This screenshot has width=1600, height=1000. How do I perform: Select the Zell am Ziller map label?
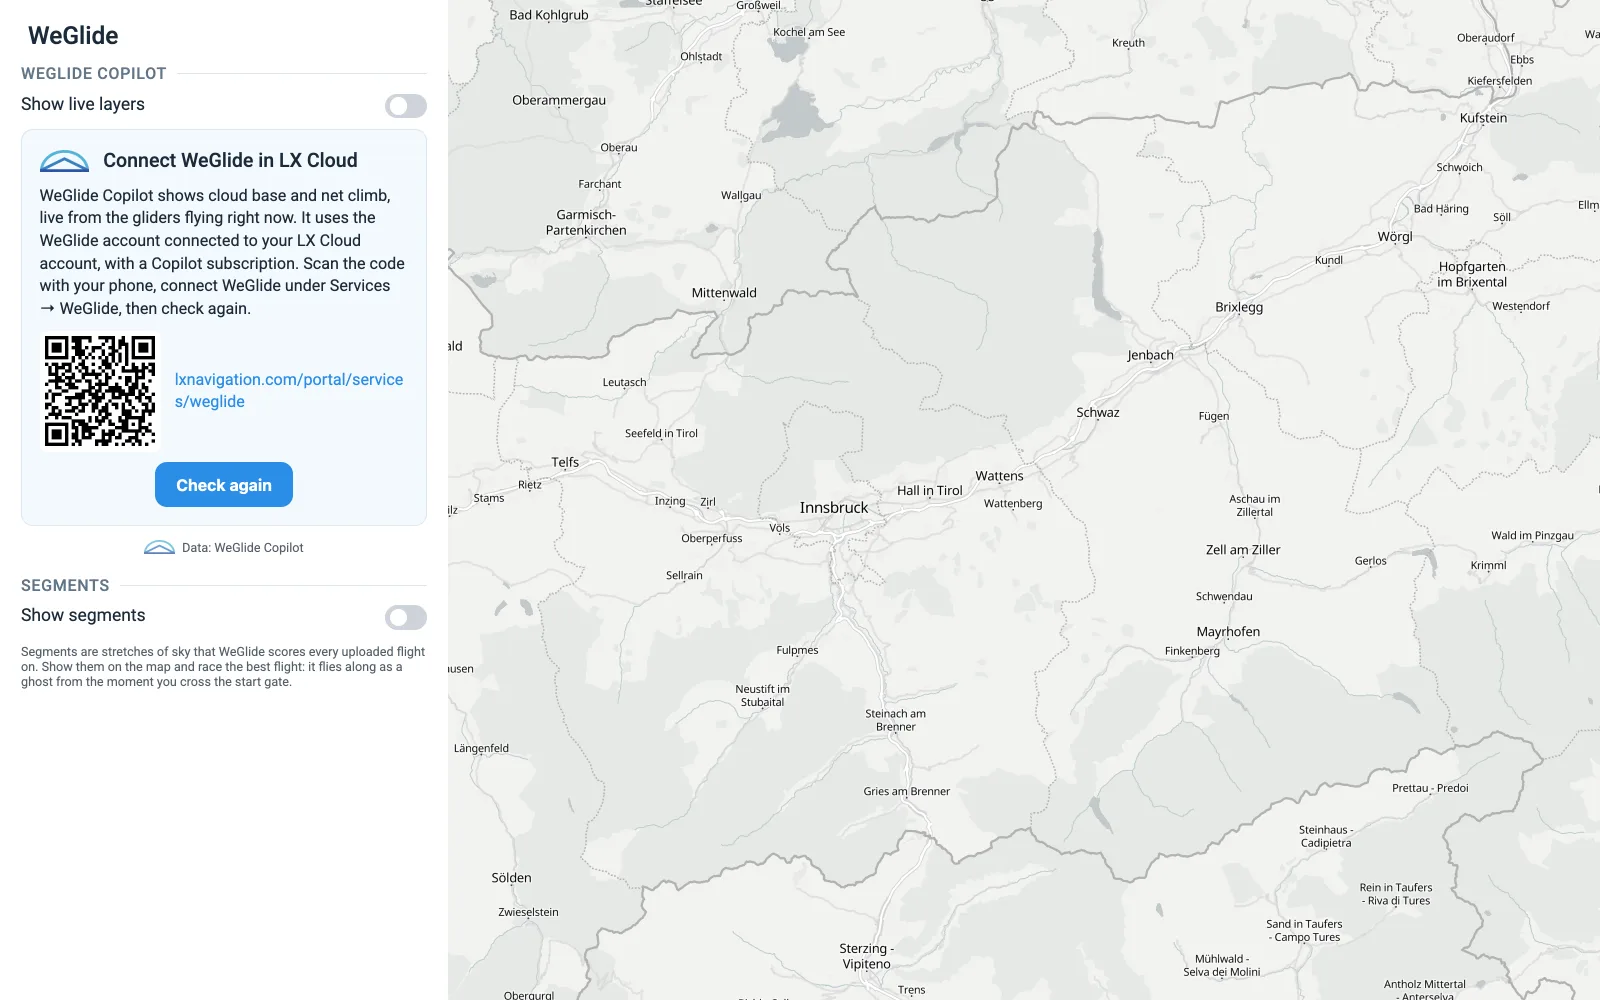(1243, 550)
